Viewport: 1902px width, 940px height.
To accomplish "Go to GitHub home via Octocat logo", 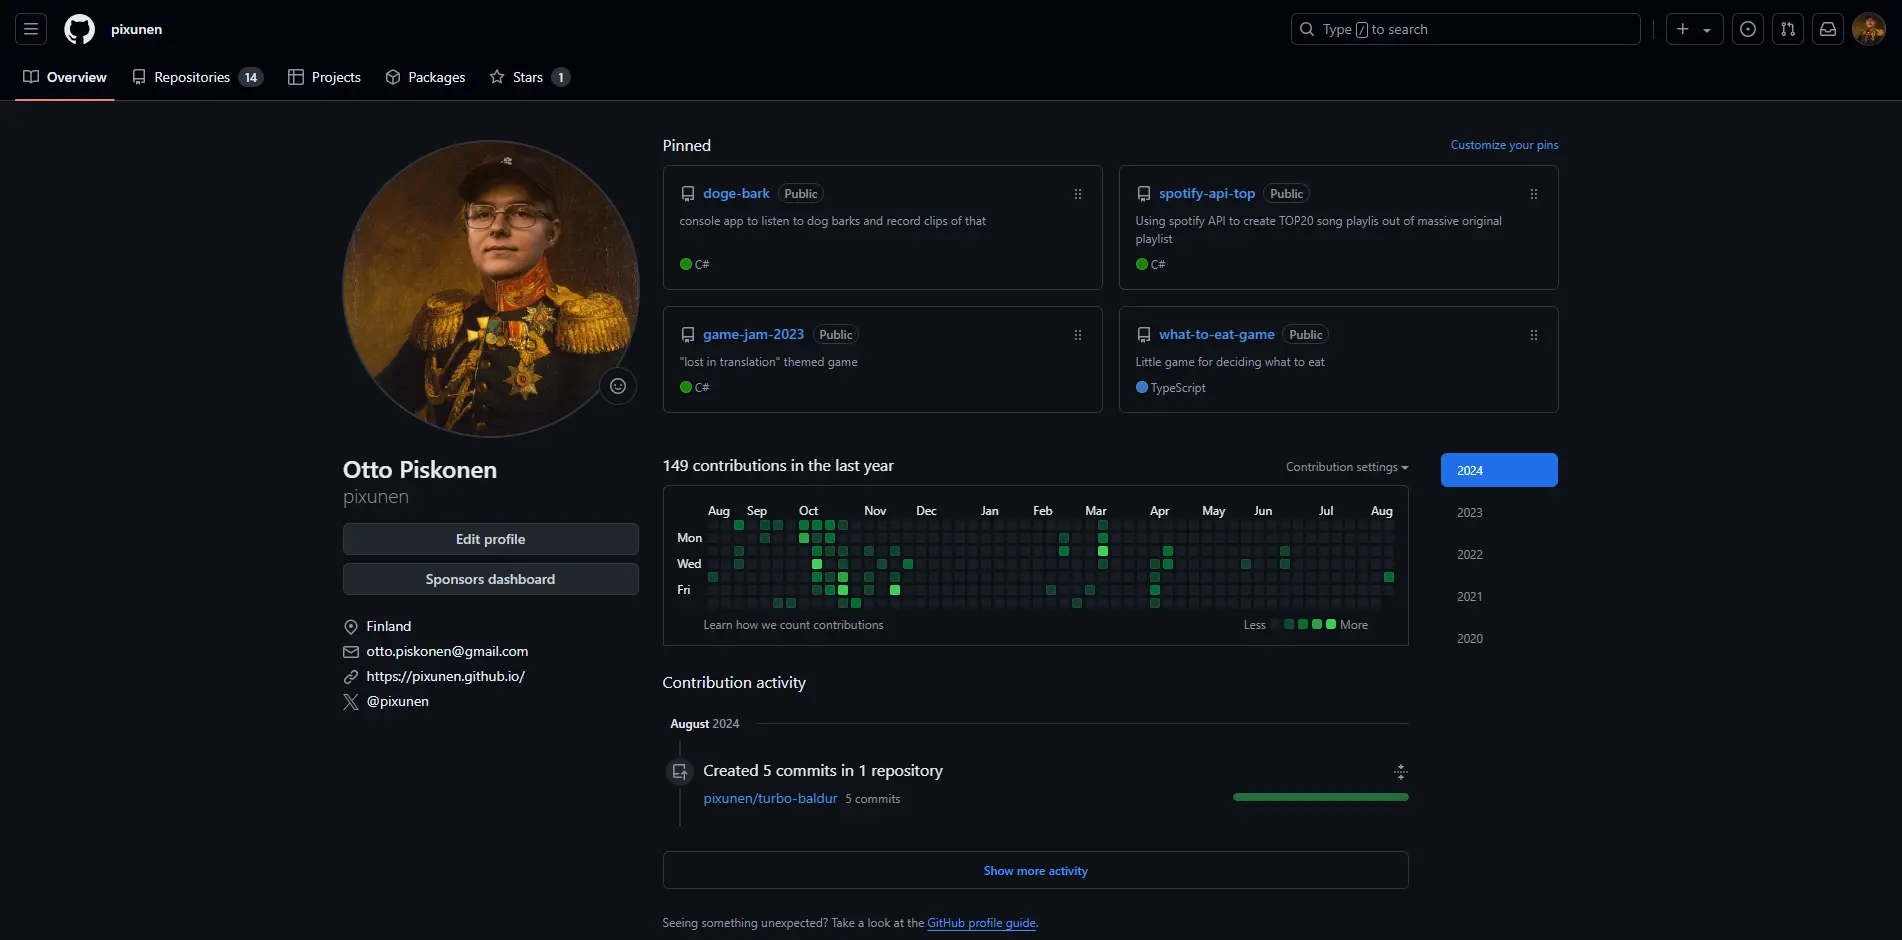I will coord(80,29).
